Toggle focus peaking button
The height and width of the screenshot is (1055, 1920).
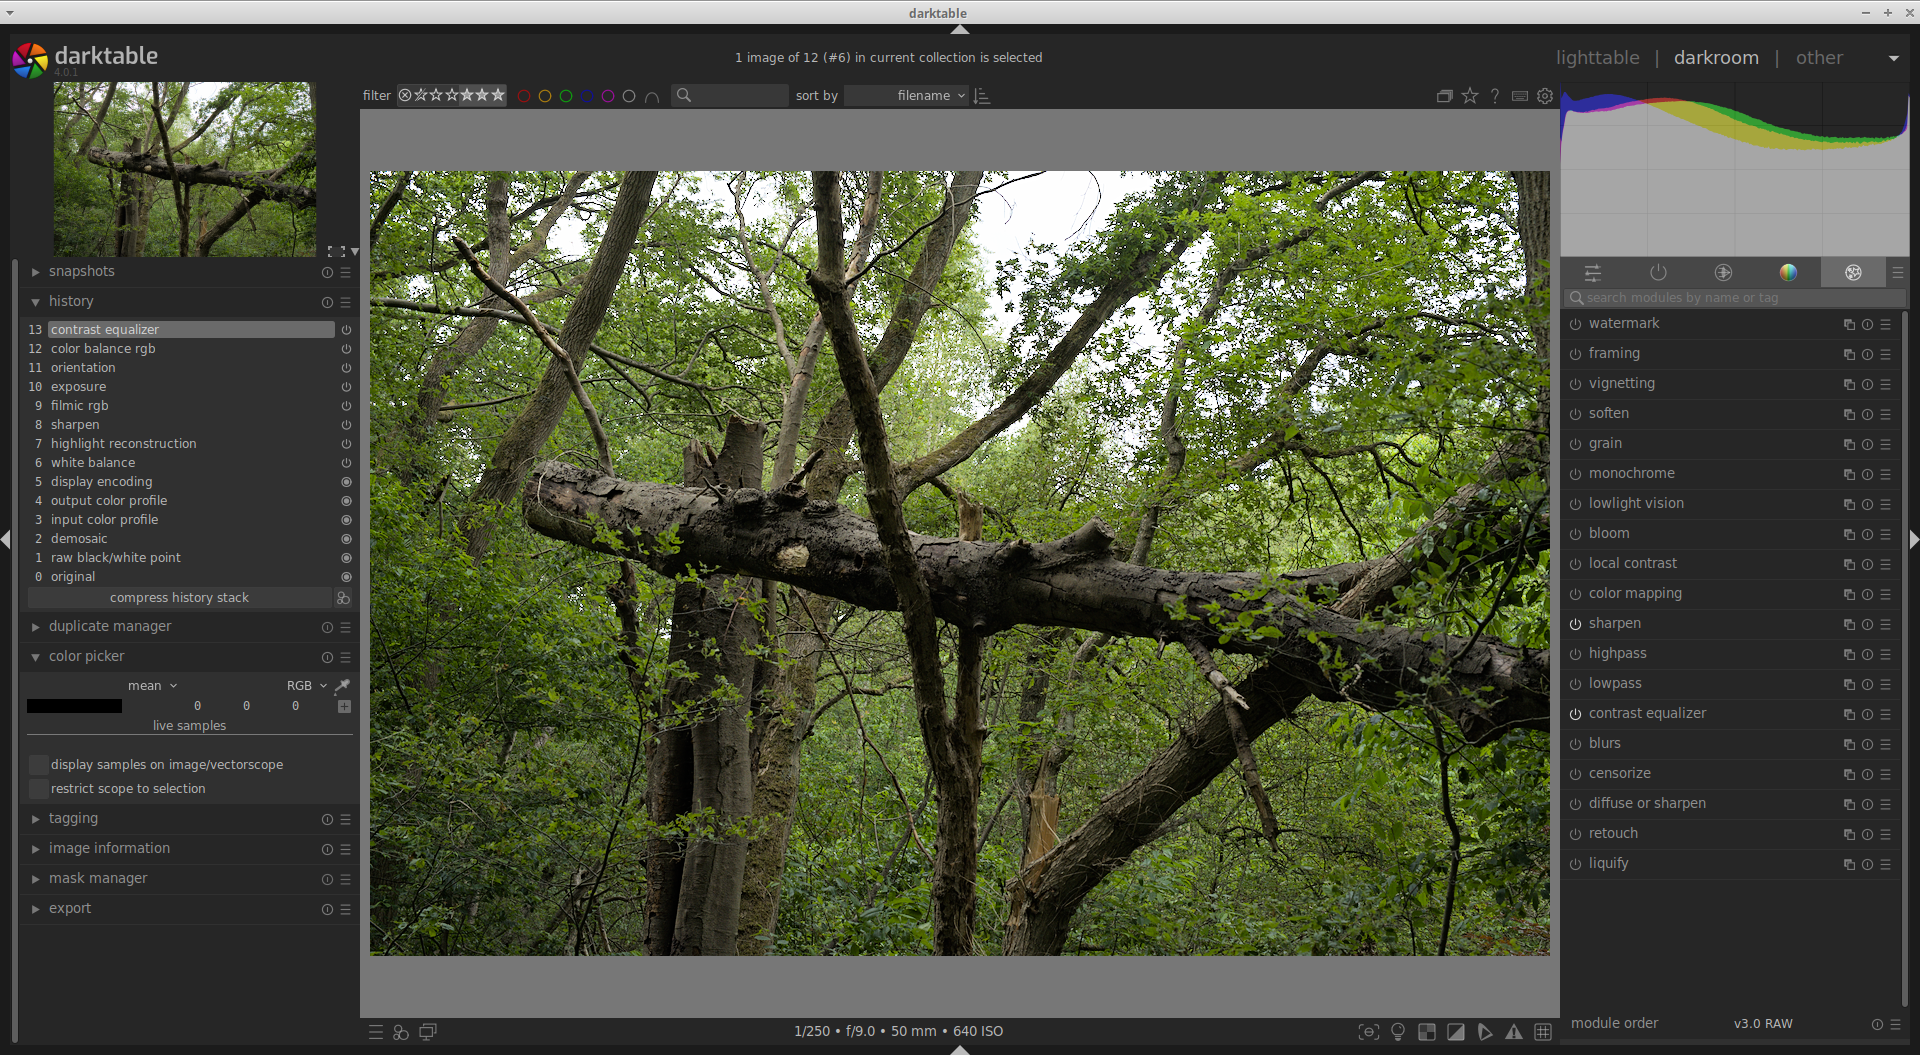coord(1369,1032)
